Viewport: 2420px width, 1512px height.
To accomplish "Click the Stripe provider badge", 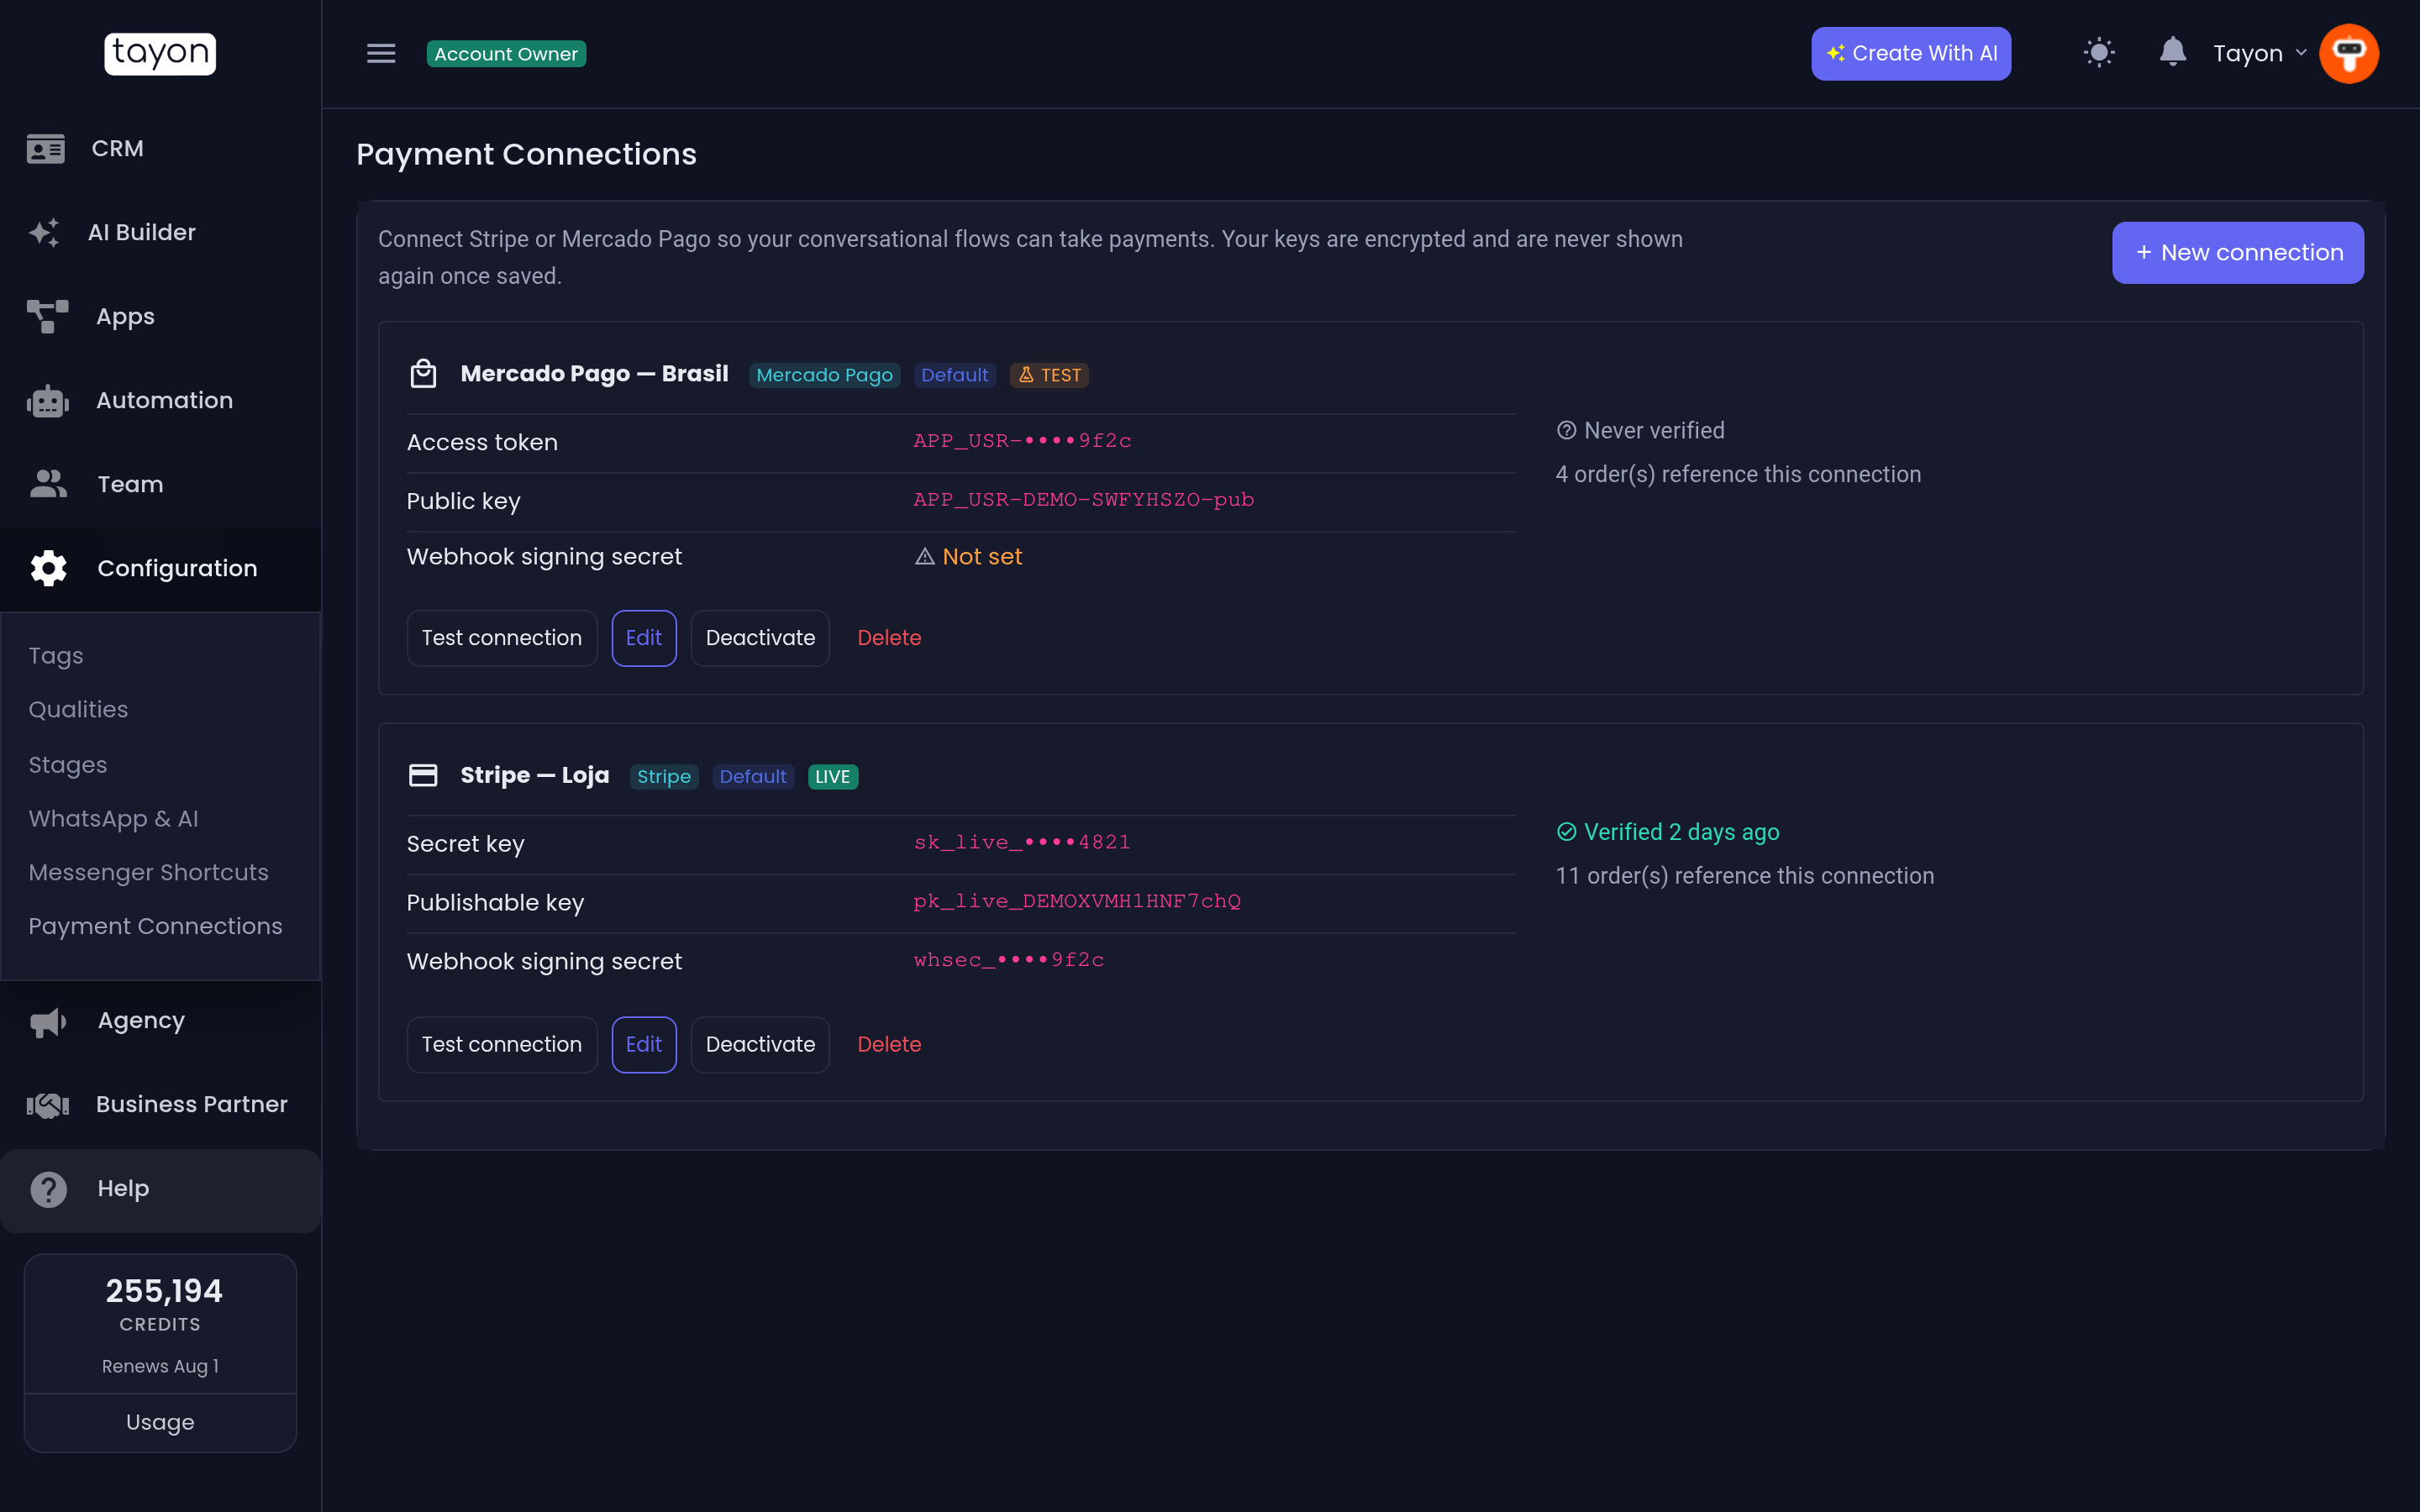I will click(664, 777).
